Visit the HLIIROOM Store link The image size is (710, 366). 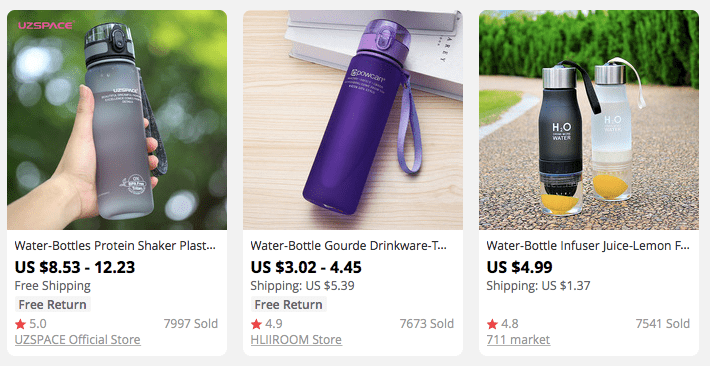[x=296, y=340]
